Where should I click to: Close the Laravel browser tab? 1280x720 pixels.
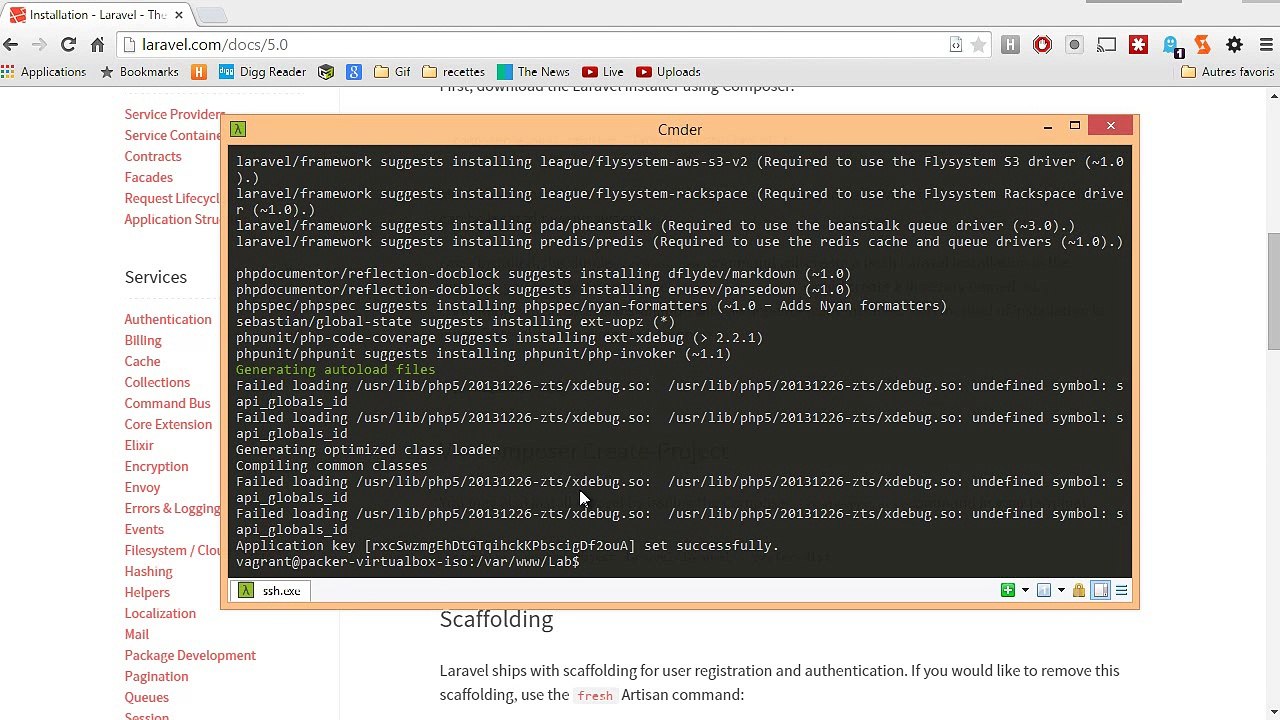coord(179,15)
